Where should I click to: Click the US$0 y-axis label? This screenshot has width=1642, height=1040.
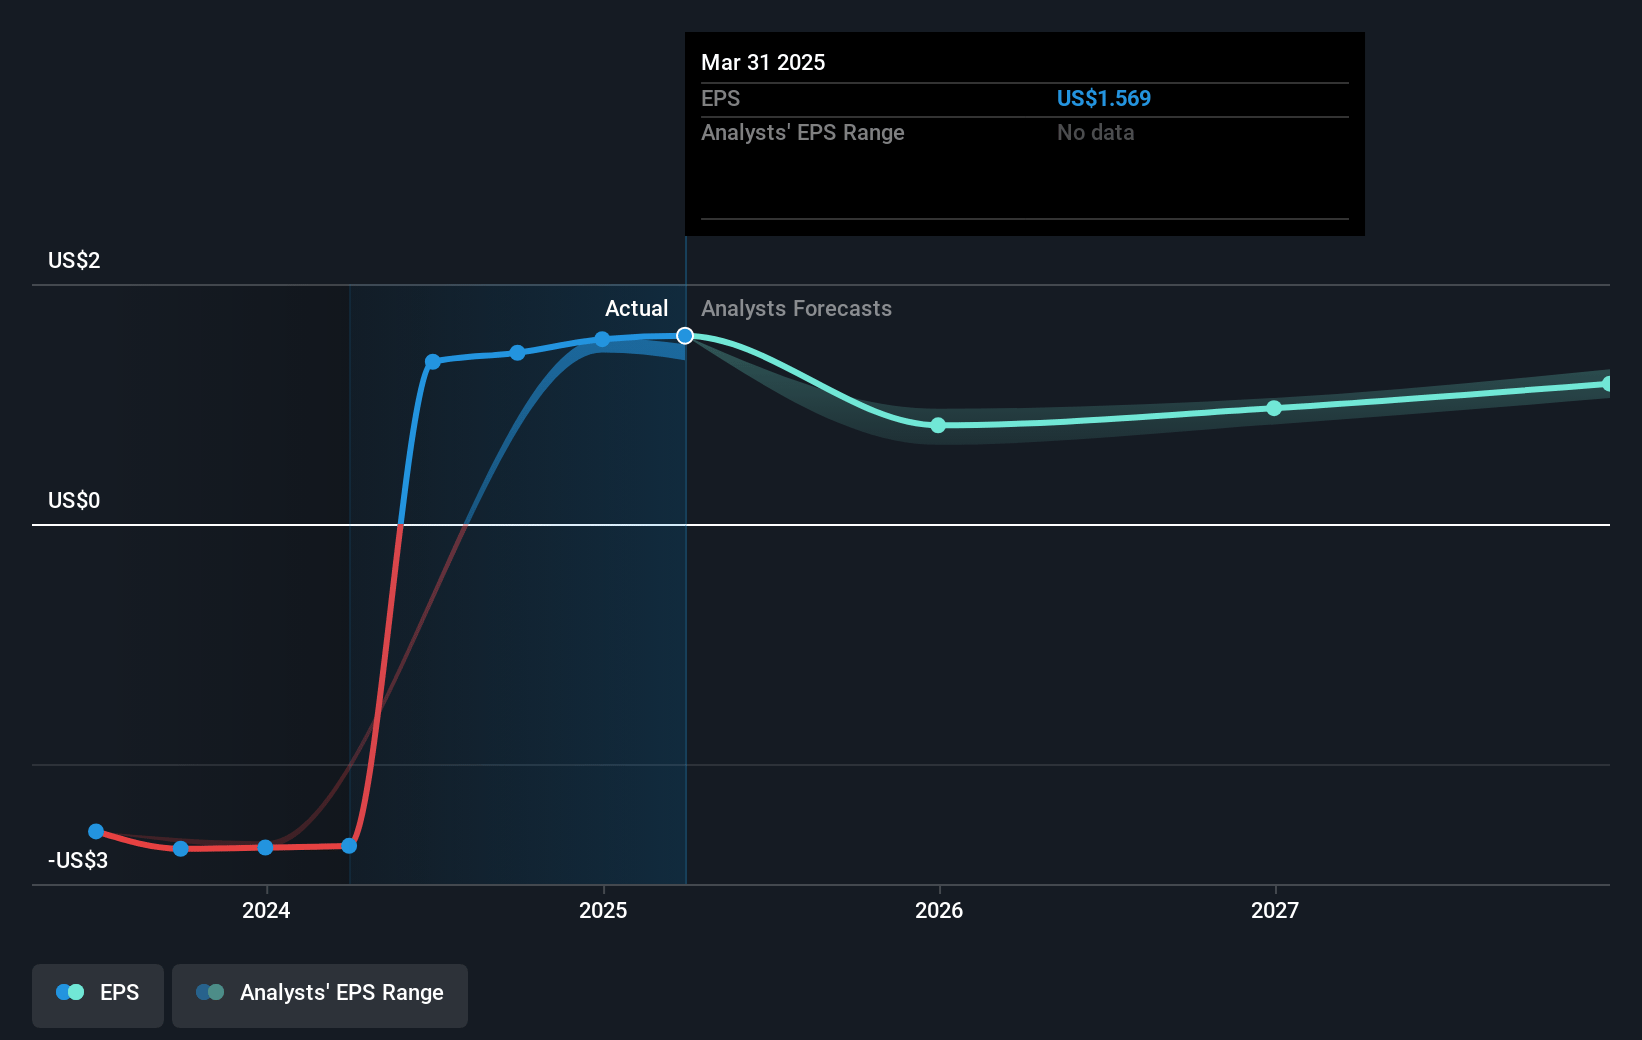click(74, 501)
